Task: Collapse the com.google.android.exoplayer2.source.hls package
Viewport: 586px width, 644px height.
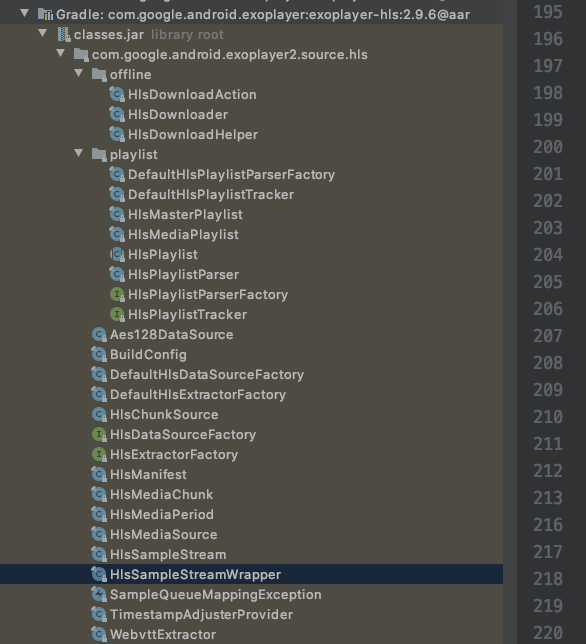Action: (x=61, y=53)
